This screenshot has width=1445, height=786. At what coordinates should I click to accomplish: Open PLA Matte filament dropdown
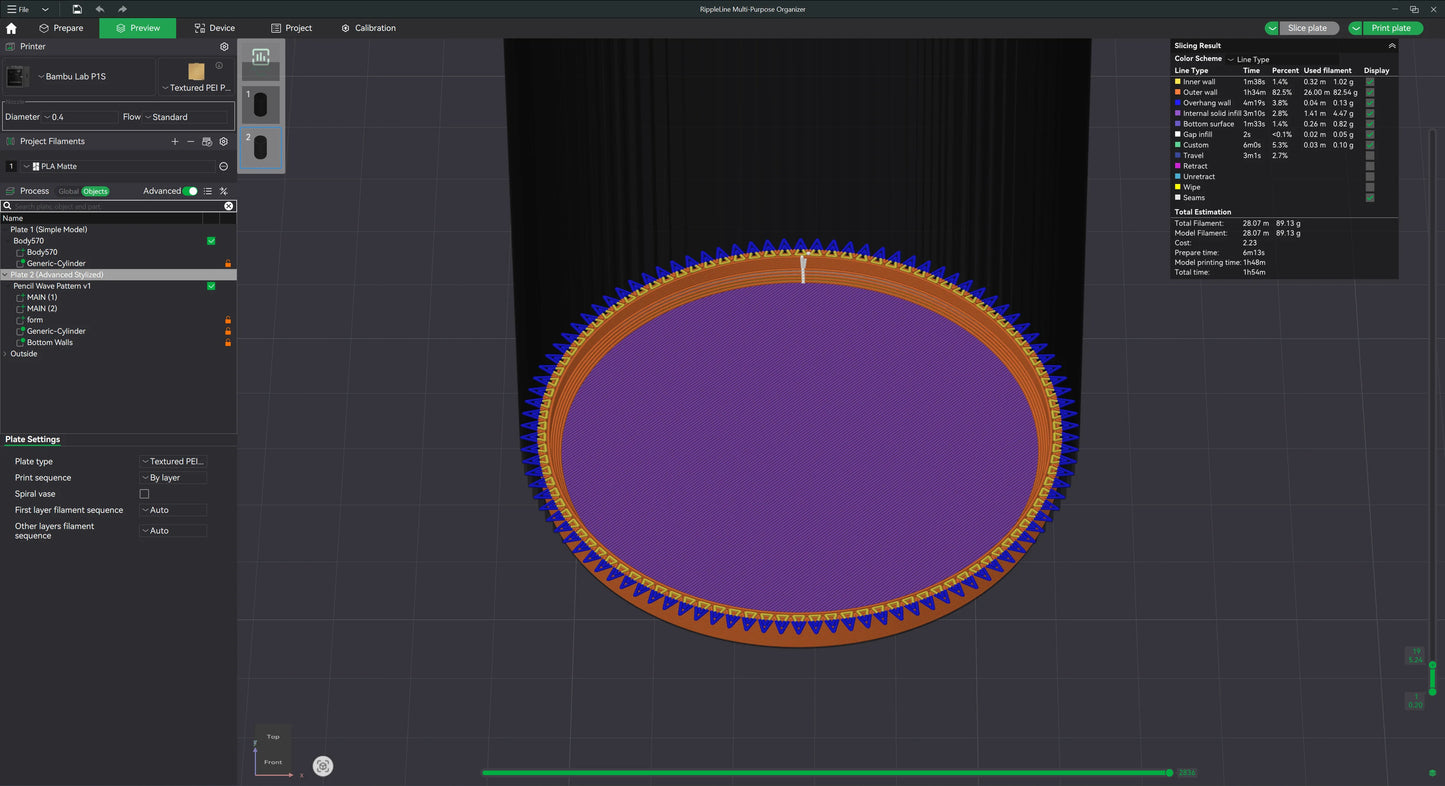tap(118, 167)
